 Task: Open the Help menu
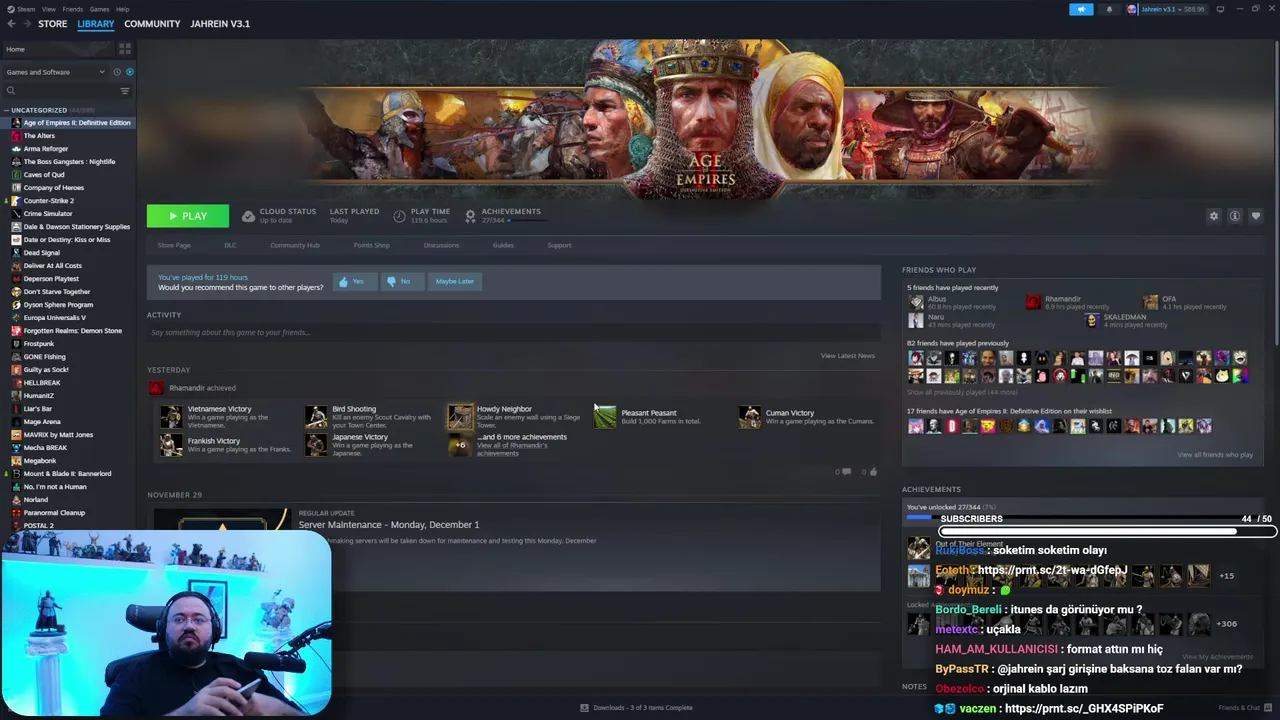[122, 9]
